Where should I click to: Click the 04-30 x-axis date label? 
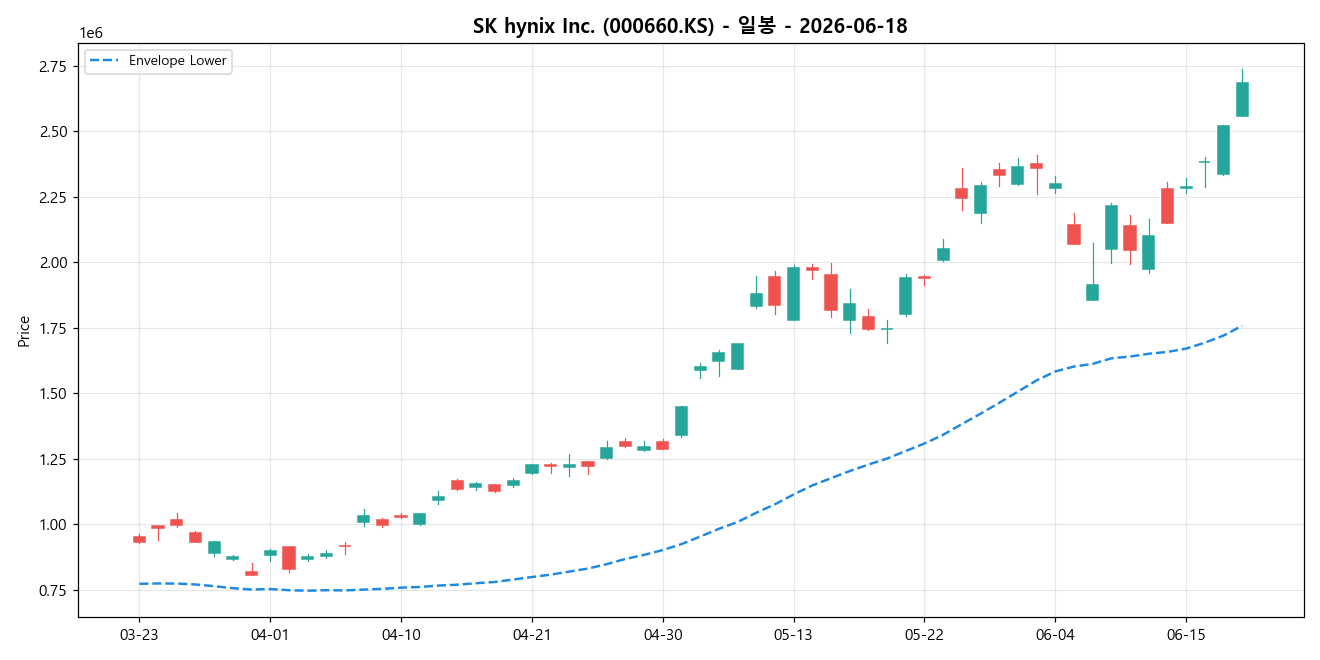(663, 635)
